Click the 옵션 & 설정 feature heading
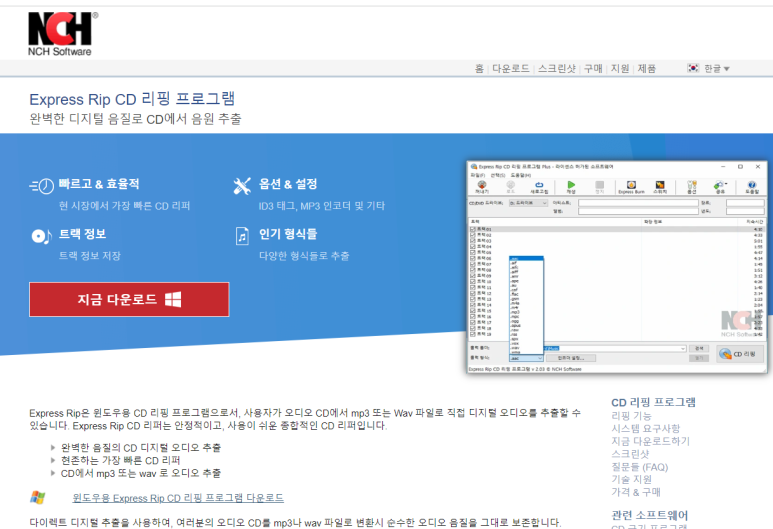Viewport: 773px width, 529px height. pyautogui.click(x=288, y=184)
